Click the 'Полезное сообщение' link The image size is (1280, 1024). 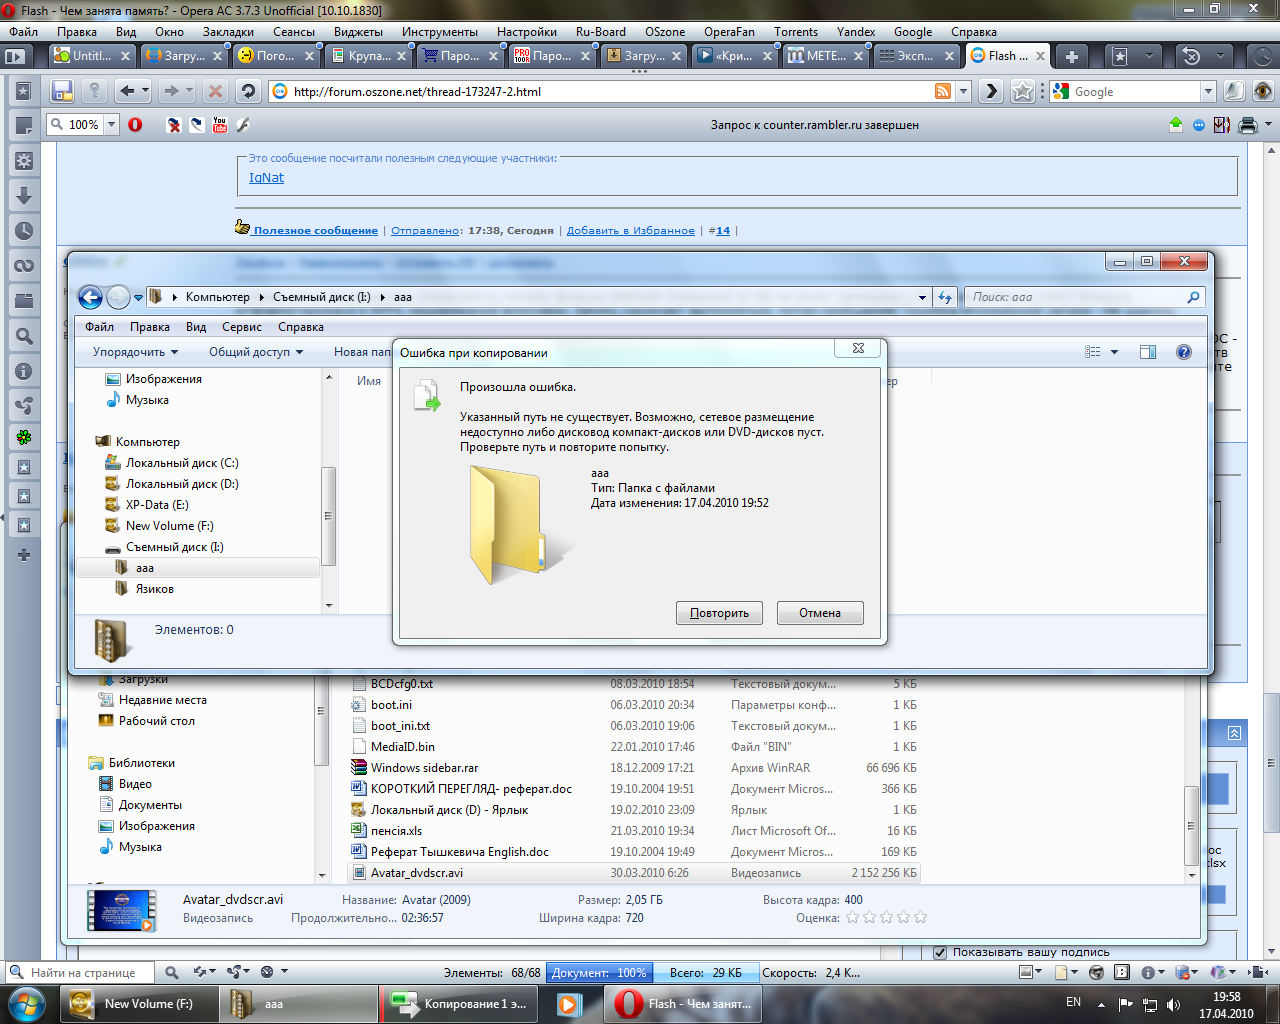pos(316,230)
